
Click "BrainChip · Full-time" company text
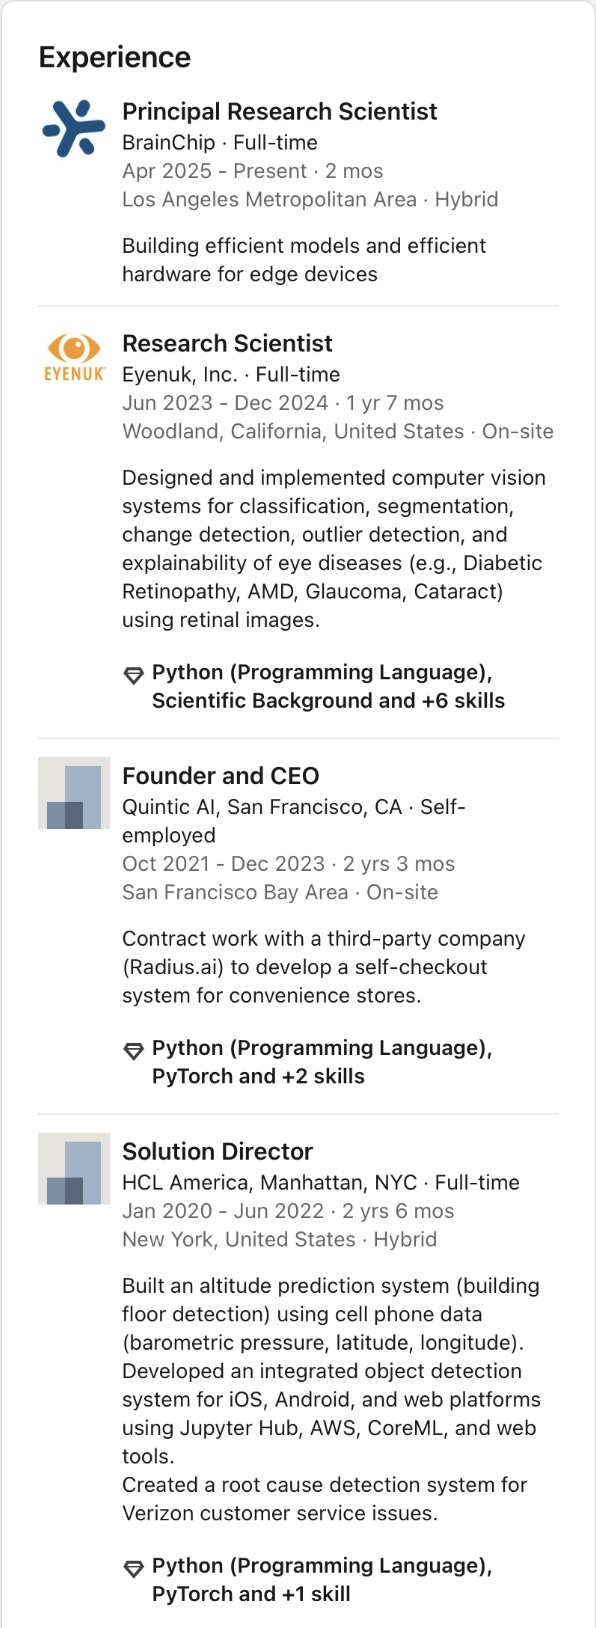220,142
